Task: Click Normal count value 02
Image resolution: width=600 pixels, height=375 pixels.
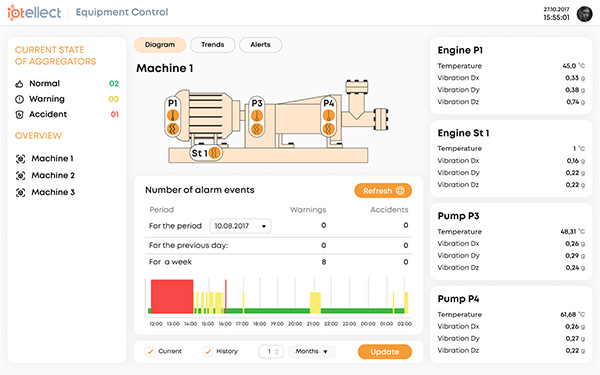Action: (x=114, y=83)
